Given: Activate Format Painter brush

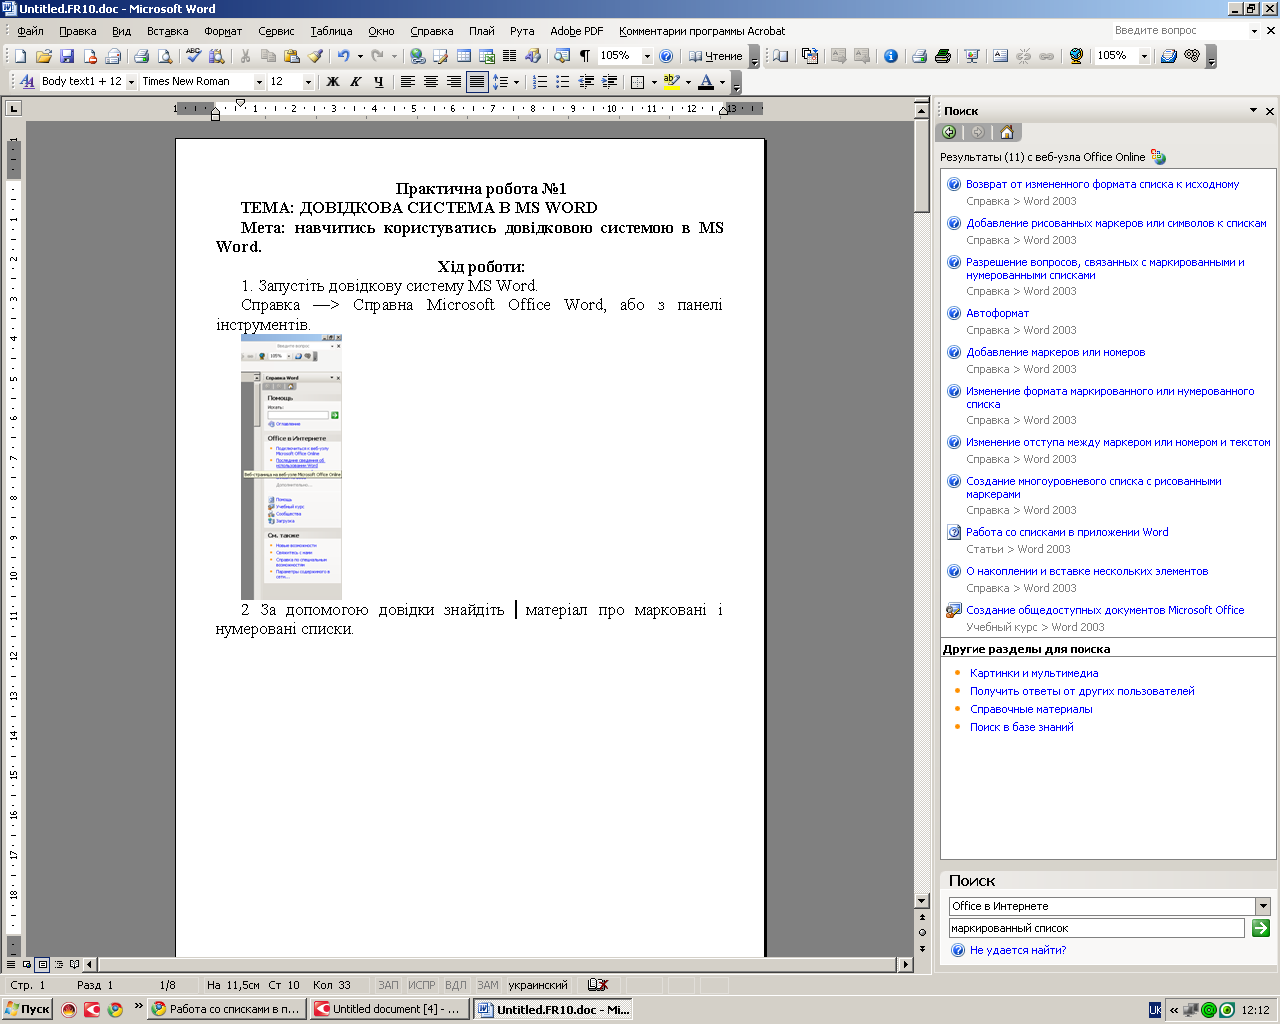Looking at the screenshot, I should [315, 56].
